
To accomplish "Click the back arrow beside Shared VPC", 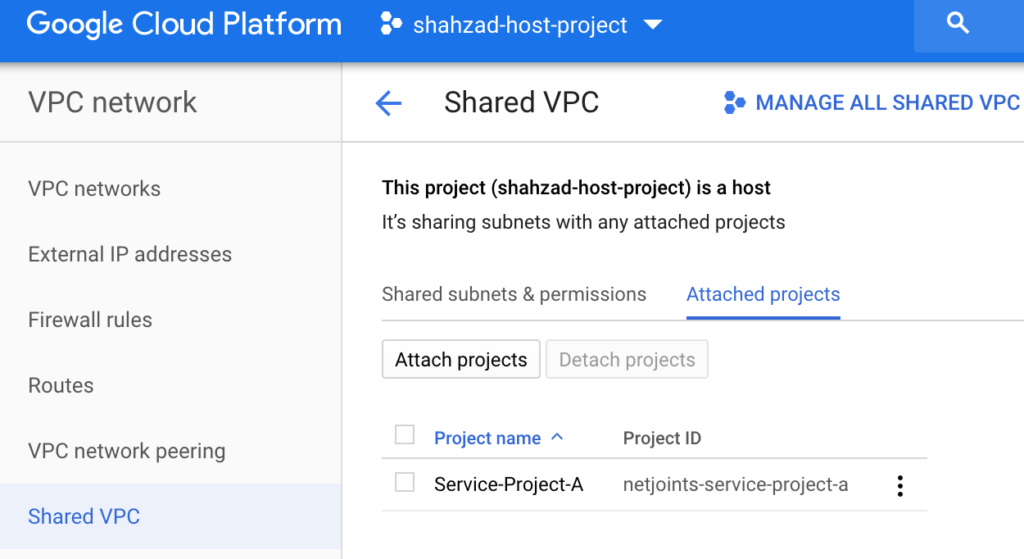I will click(389, 103).
